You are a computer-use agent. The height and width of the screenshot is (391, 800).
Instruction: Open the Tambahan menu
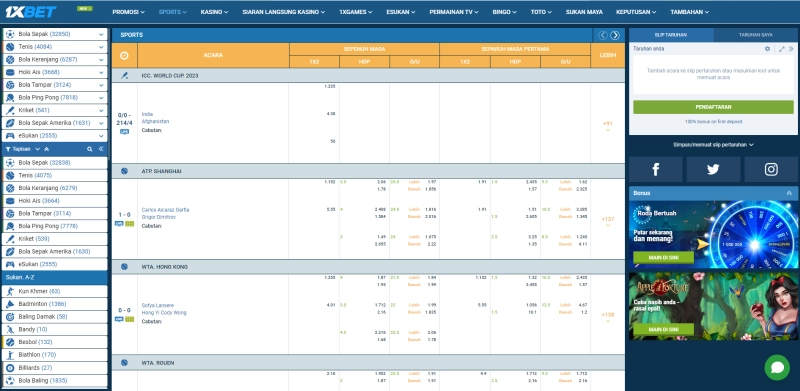(x=690, y=12)
